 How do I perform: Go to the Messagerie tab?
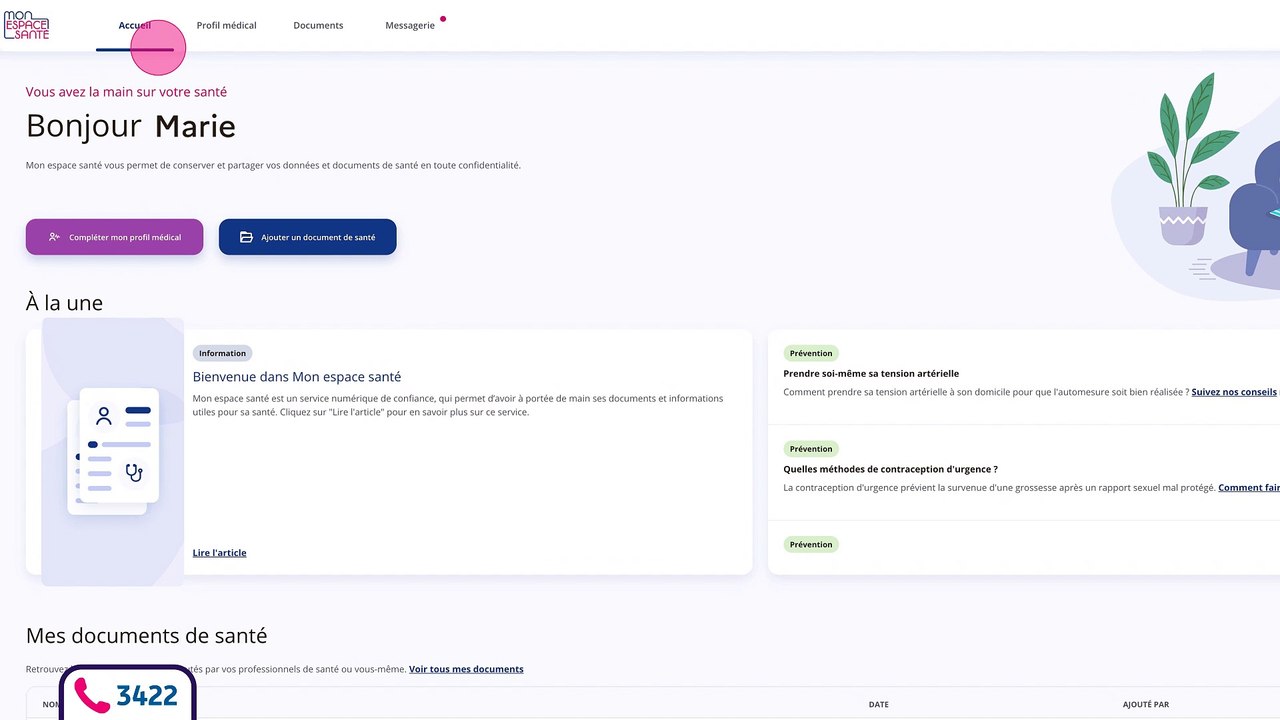tap(410, 25)
